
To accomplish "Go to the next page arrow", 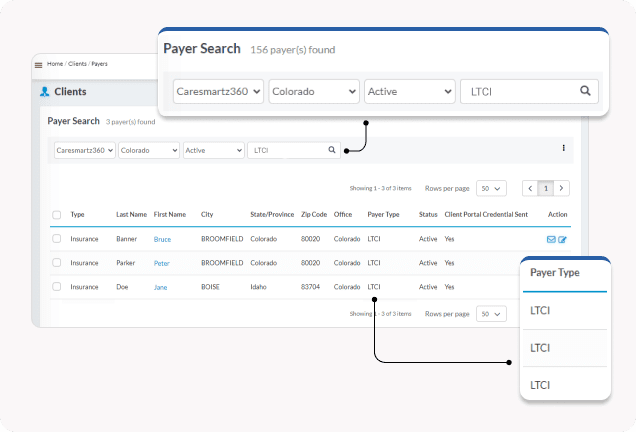I will coord(561,188).
